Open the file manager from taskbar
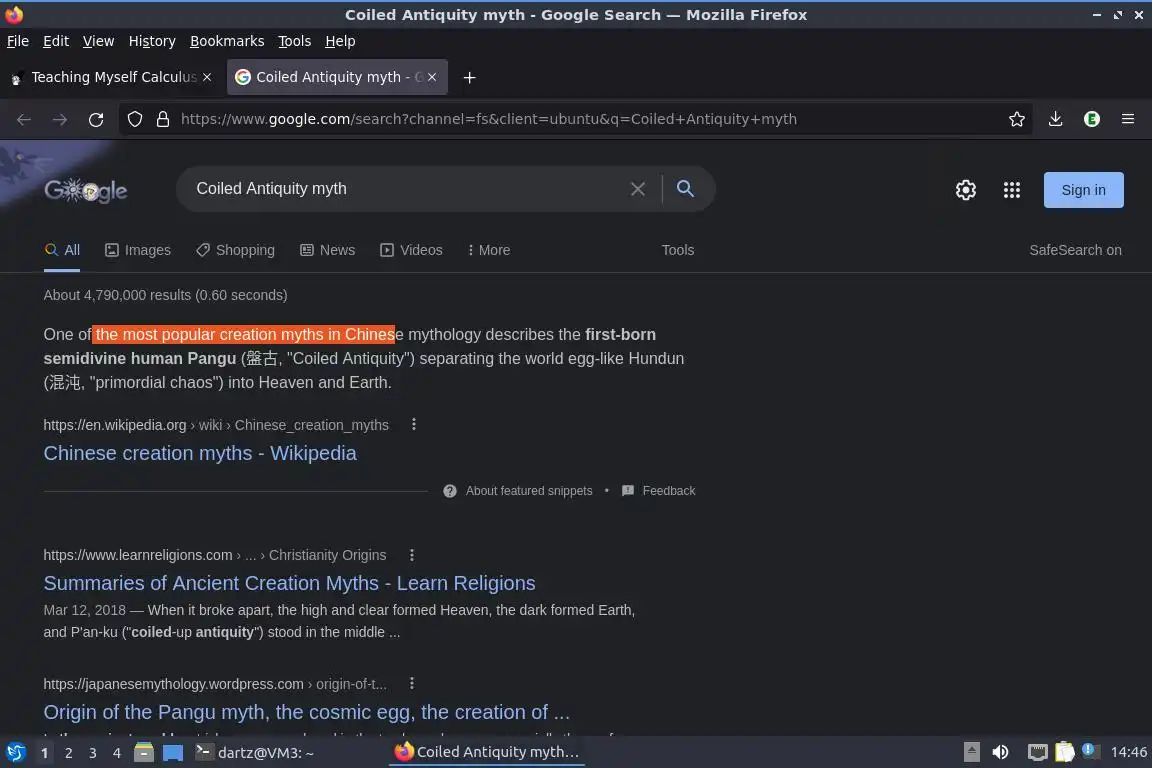 point(144,753)
